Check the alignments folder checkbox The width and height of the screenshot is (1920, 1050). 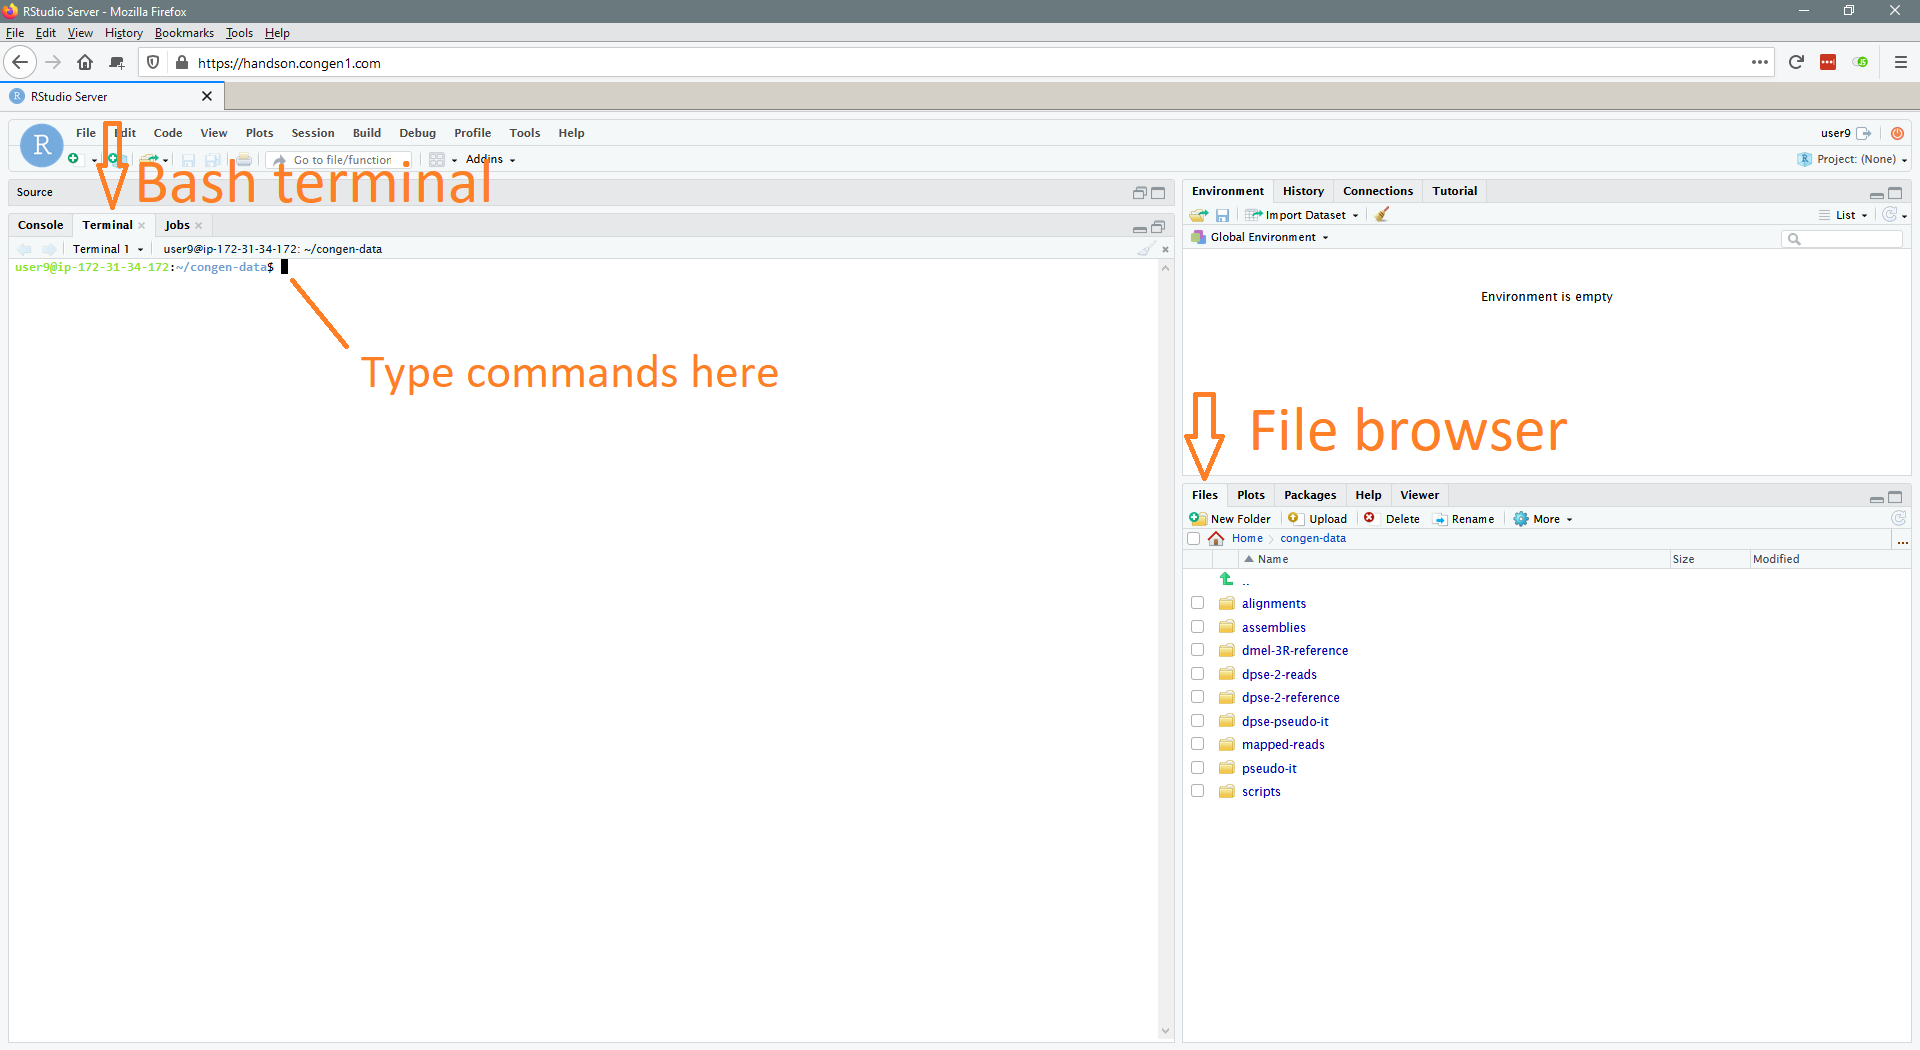coord(1197,603)
